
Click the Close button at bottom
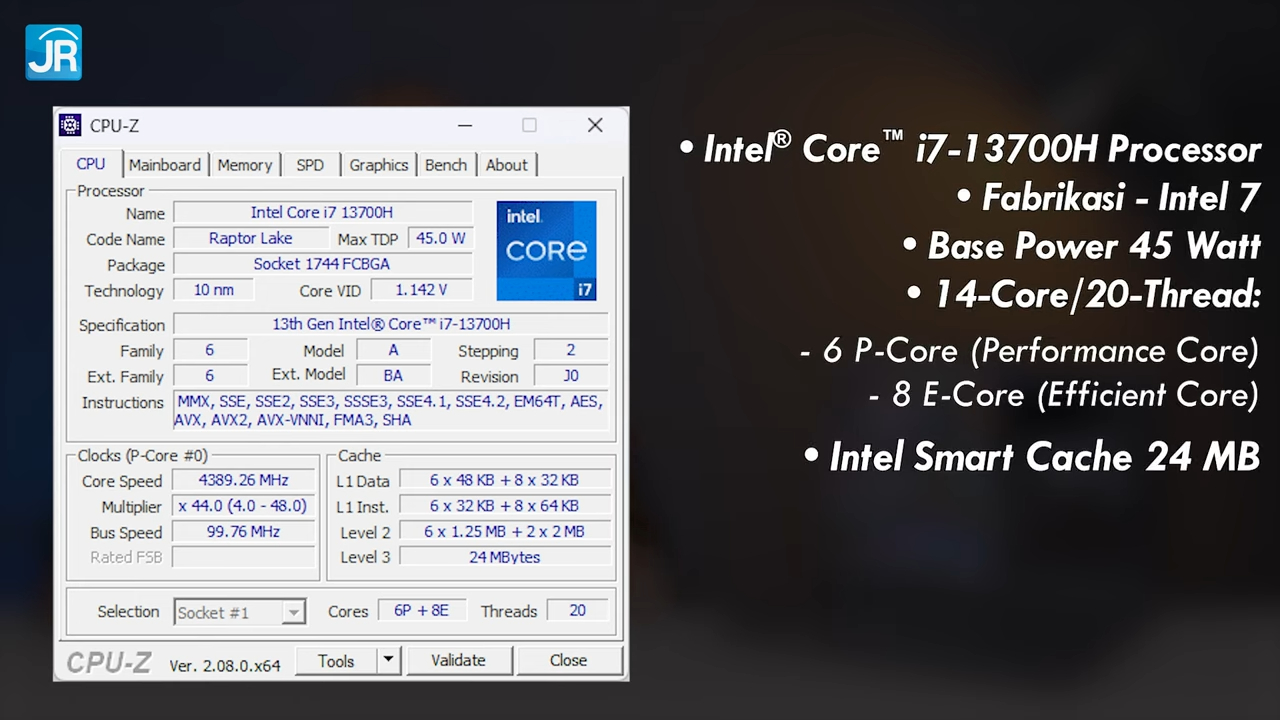point(568,661)
